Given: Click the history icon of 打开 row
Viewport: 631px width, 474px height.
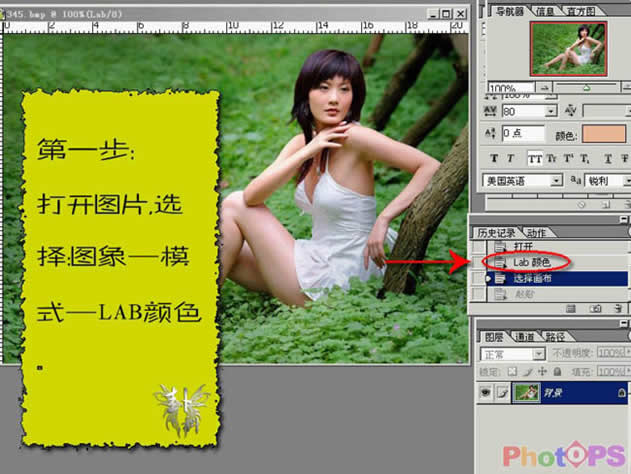Looking at the screenshot, I should pos(500,246).
